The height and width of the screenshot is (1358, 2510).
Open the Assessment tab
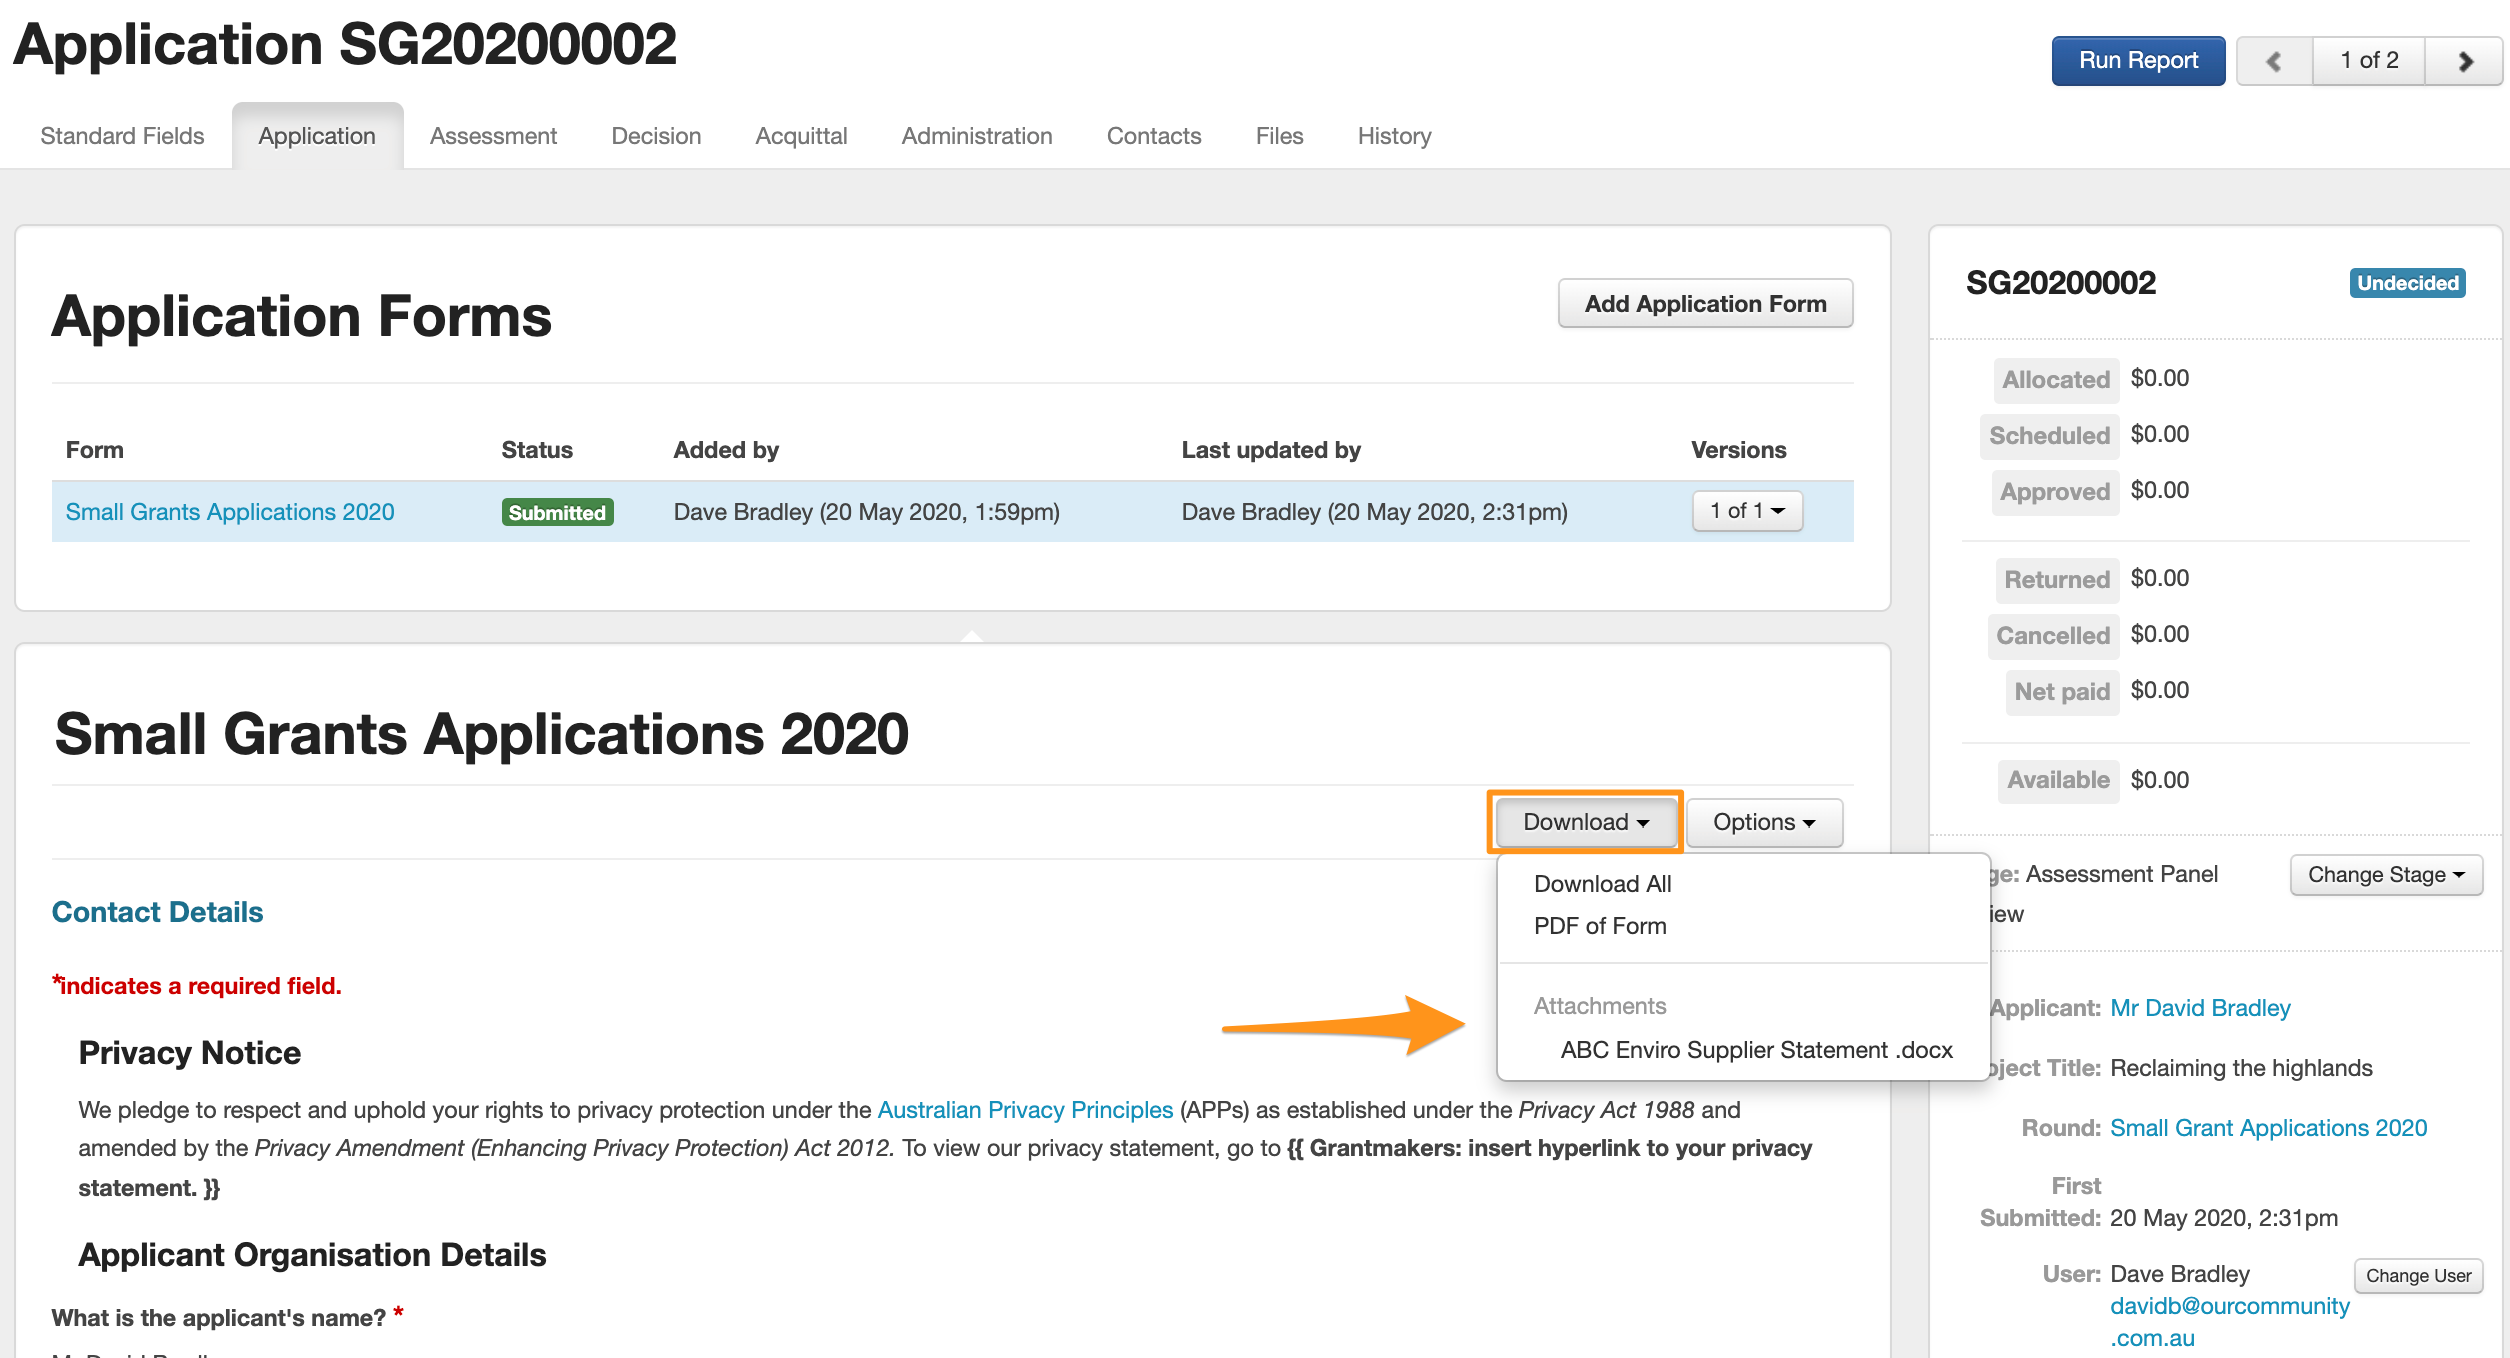pyautogui.click(x=492, y=136)
